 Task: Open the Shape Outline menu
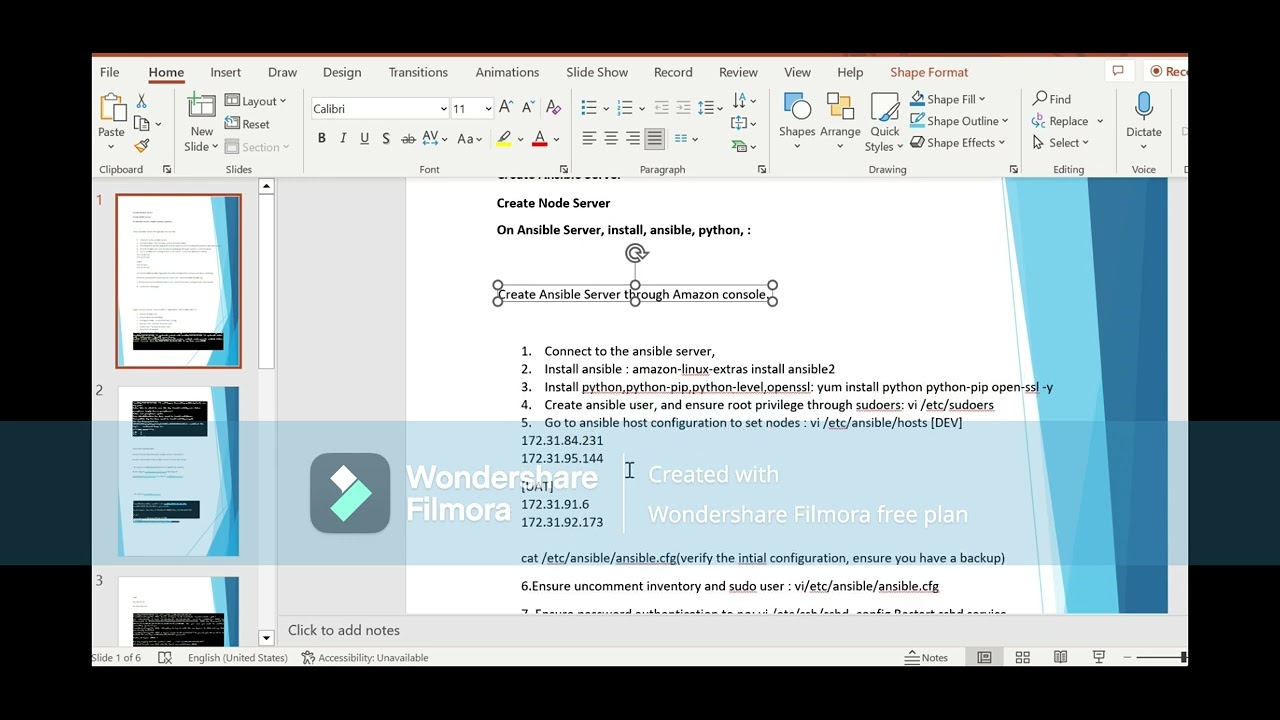tap(959, 121)
